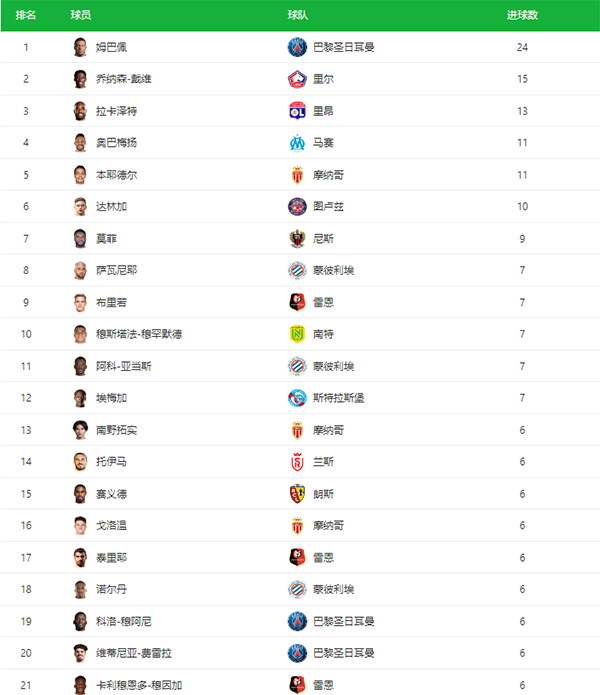Screen dimensions: 600x695
Task: Click the Nantes yellow club logo
Action: click(x=297, y=334)
